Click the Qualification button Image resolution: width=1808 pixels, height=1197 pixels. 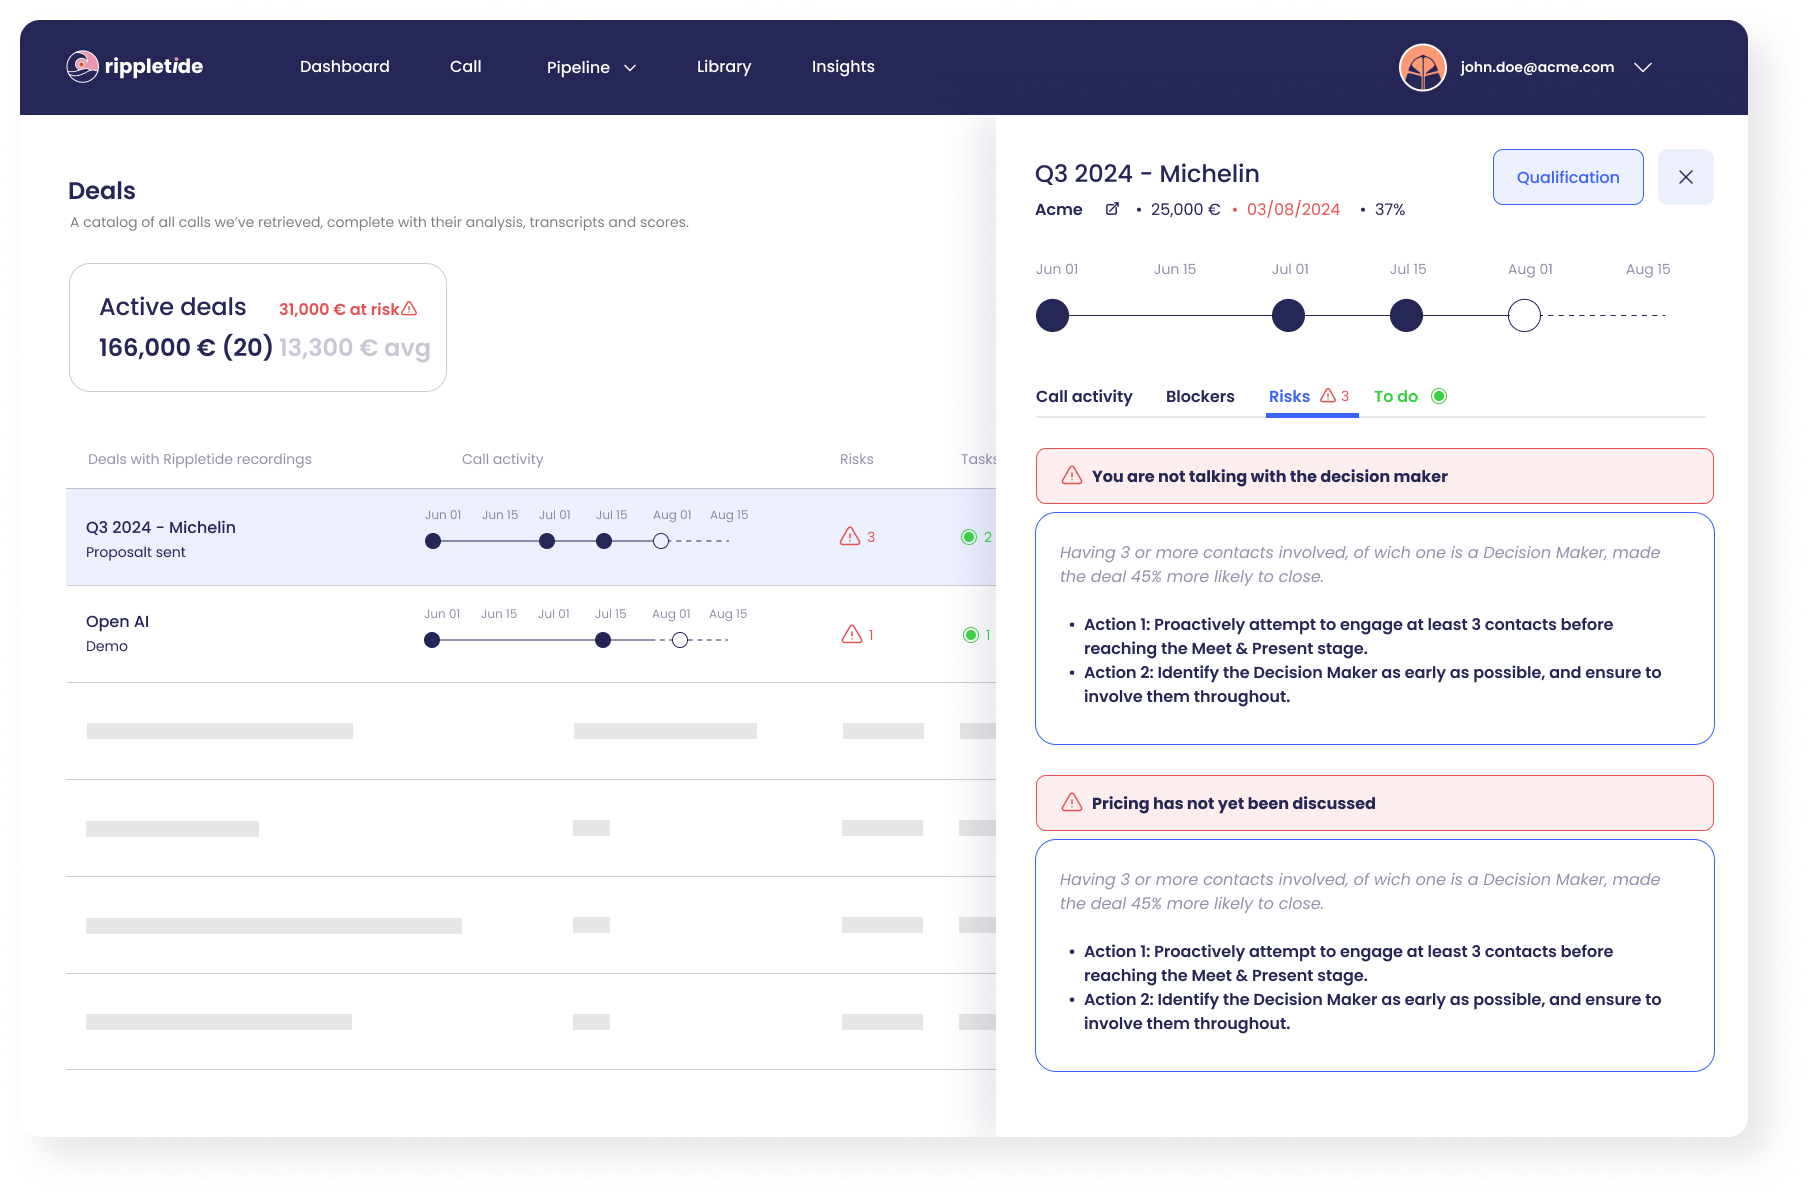(1568, 177)
